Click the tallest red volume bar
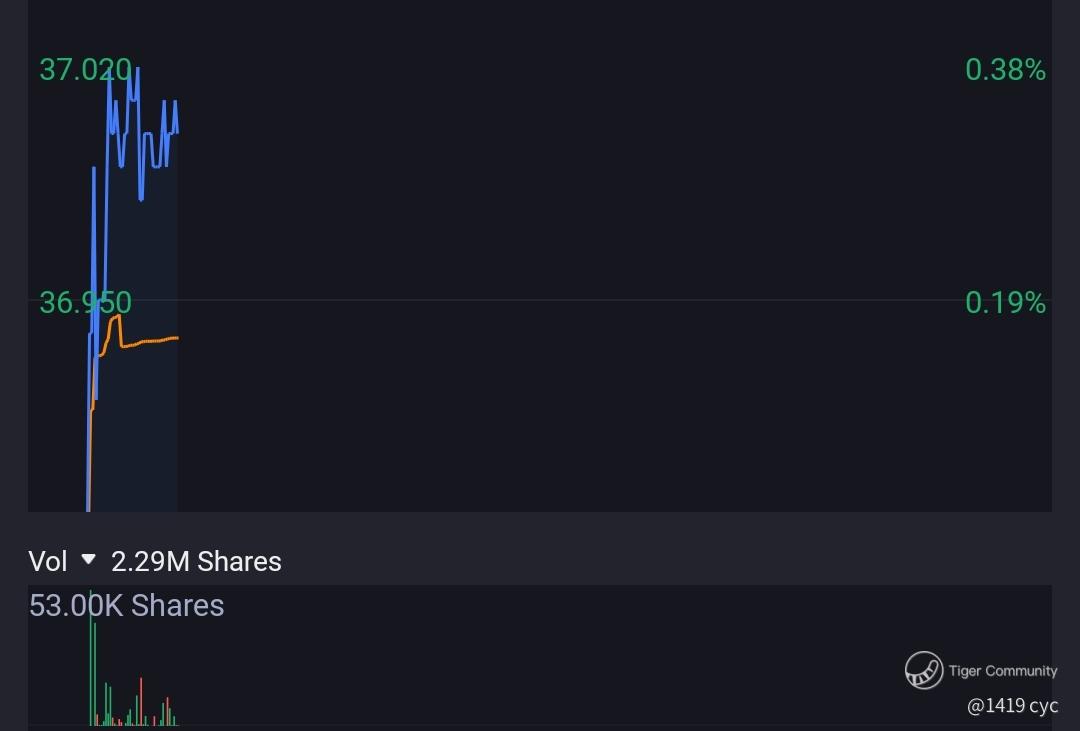Screen dimensions: 1080x731 [x=141, y=700]
